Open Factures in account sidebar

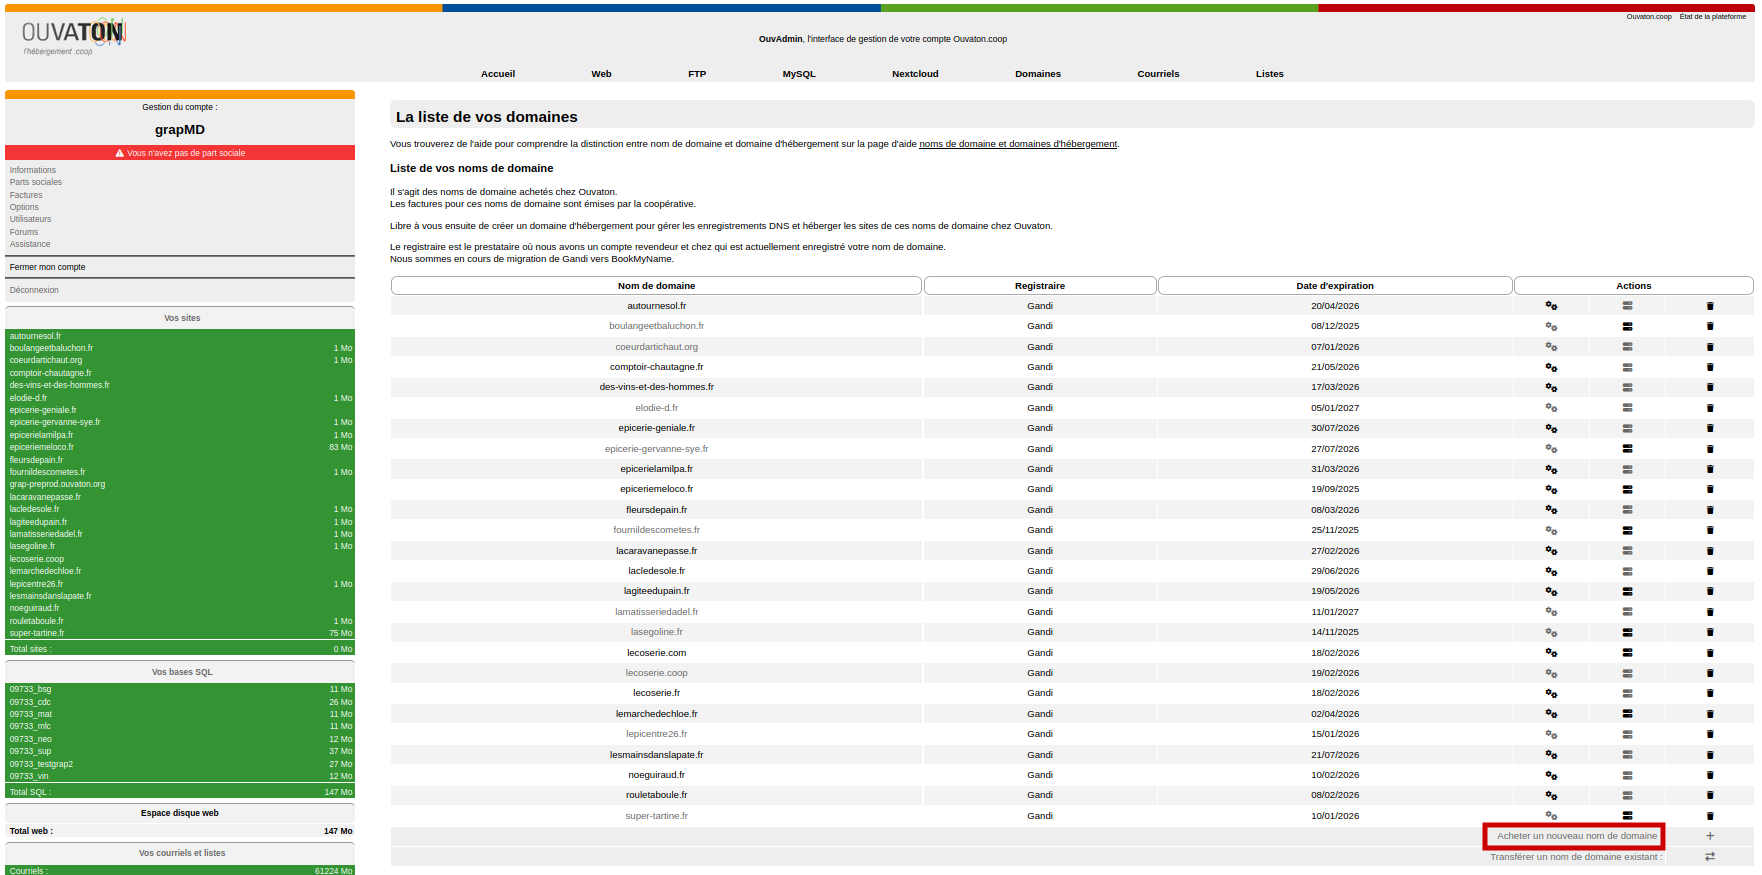[x=26, y=195]
